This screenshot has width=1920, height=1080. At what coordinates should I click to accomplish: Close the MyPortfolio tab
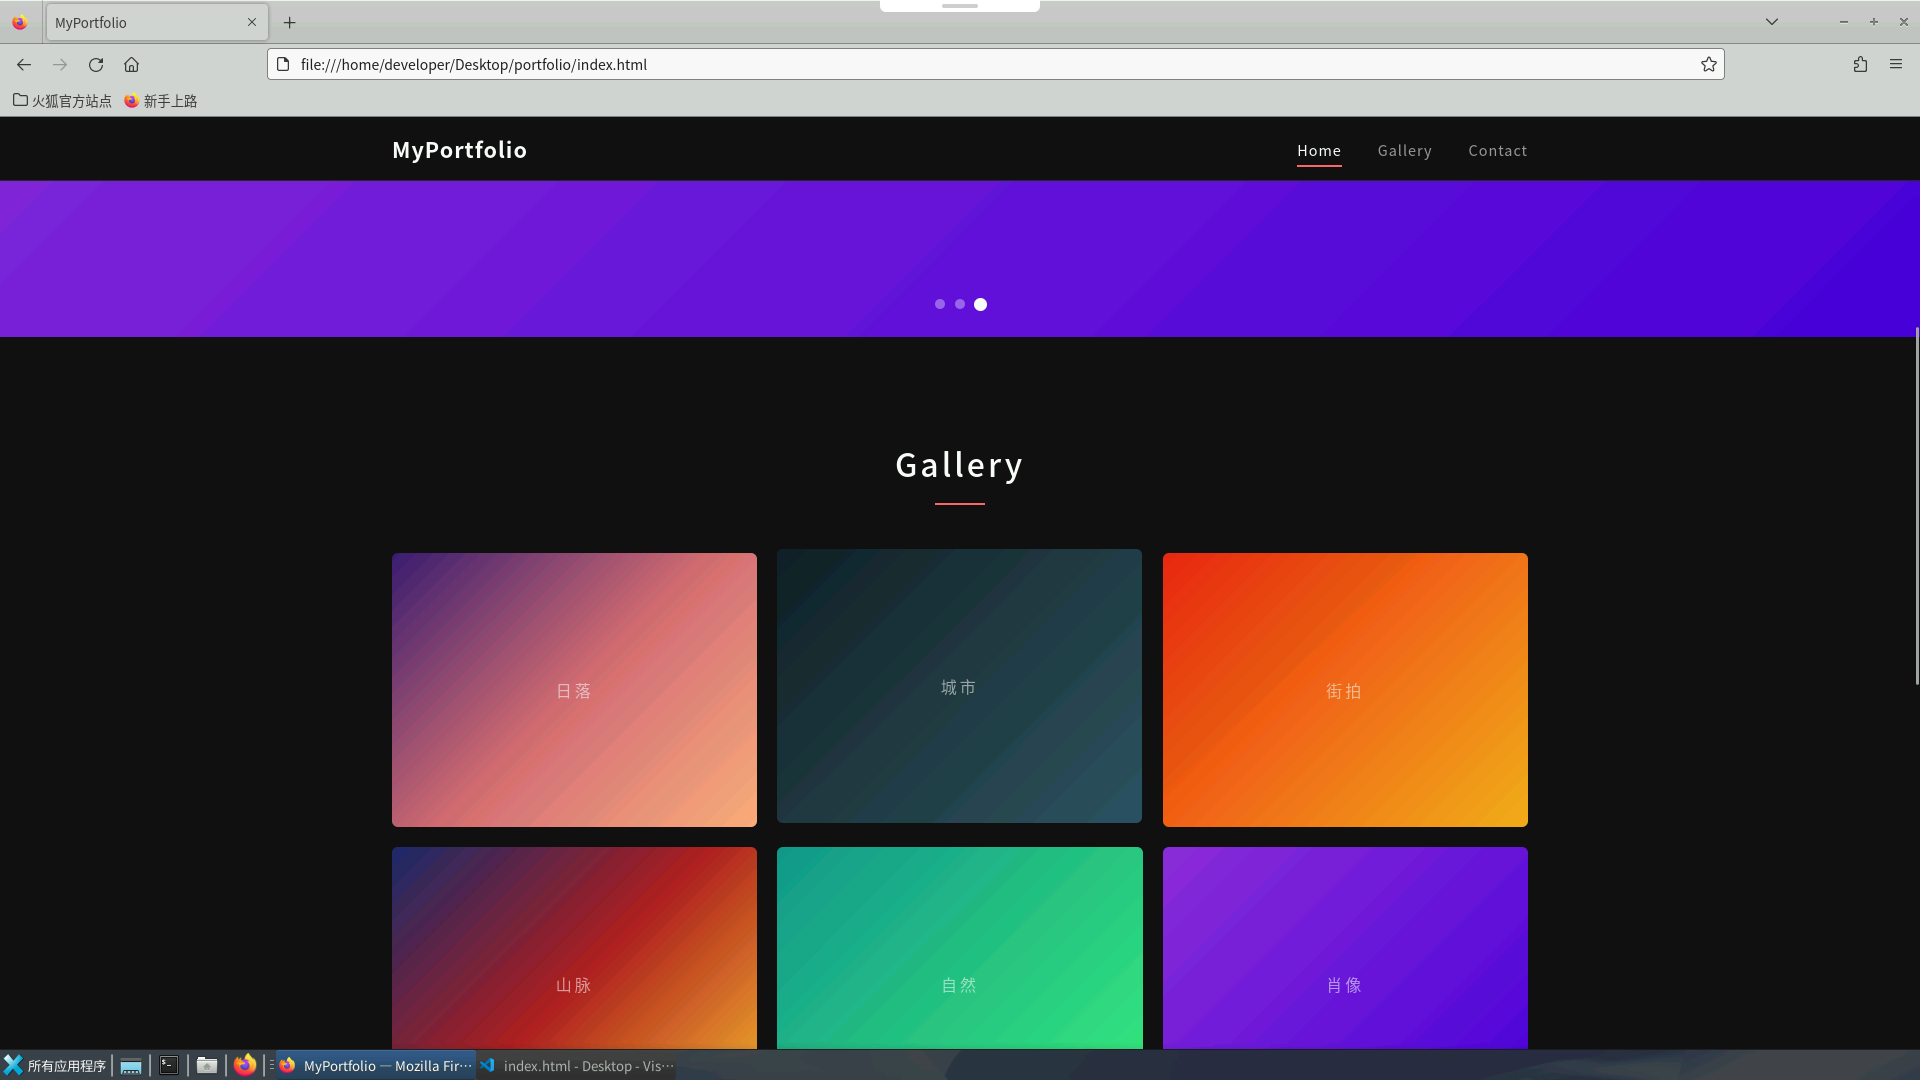click(252, 22)
